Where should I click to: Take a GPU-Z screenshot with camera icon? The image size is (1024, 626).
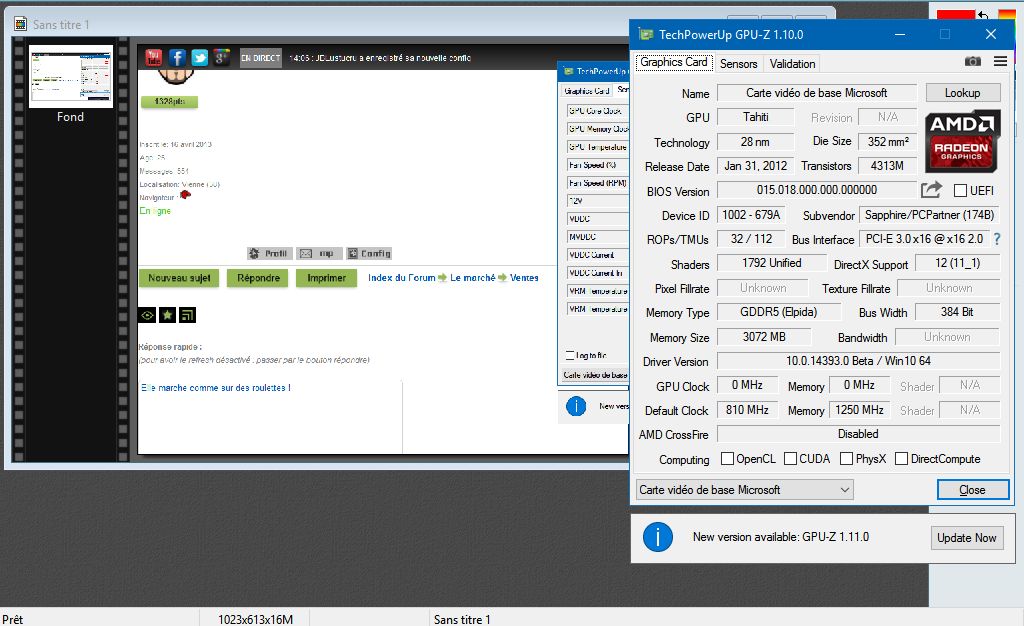click(x=972, y=61)
